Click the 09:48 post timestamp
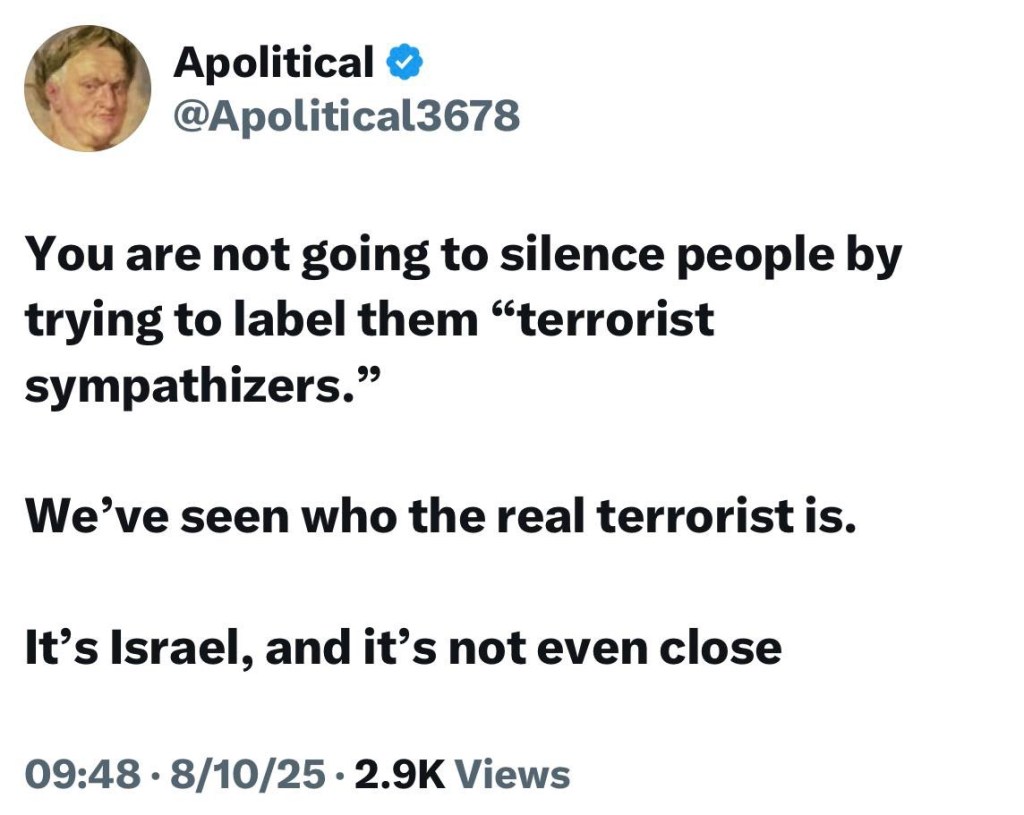 82,774
